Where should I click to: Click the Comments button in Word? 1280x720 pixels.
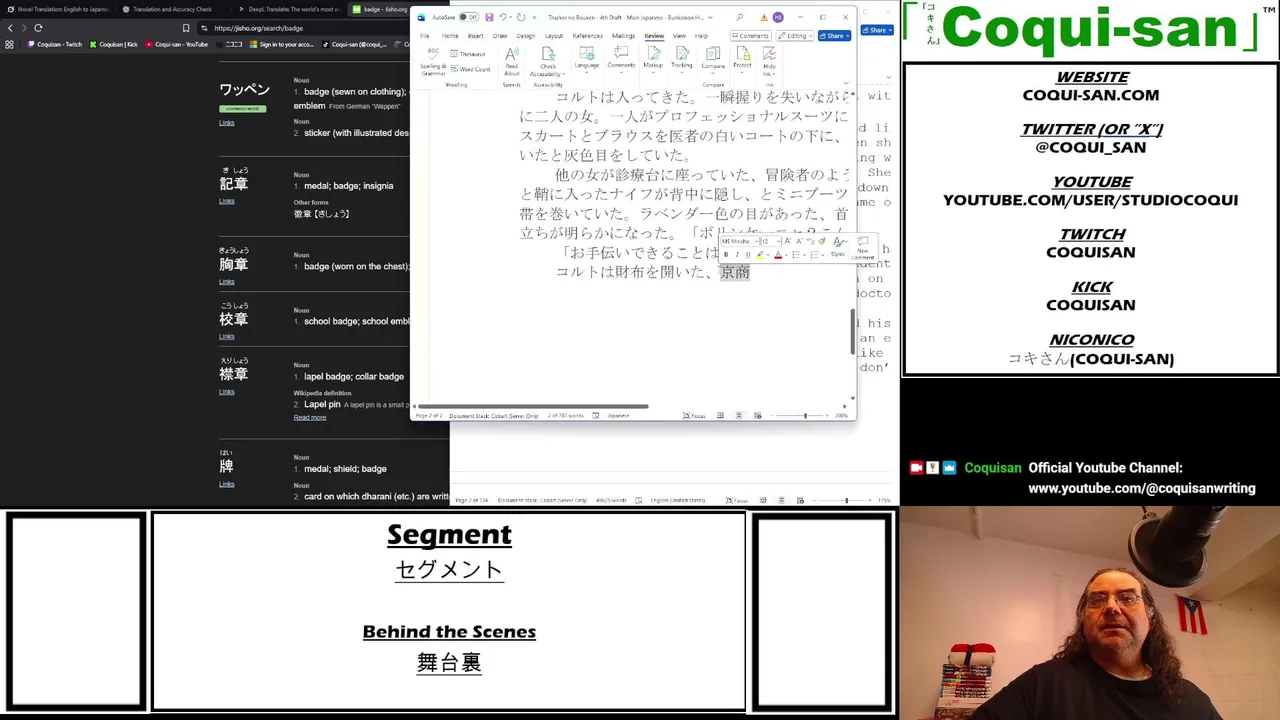750,36
